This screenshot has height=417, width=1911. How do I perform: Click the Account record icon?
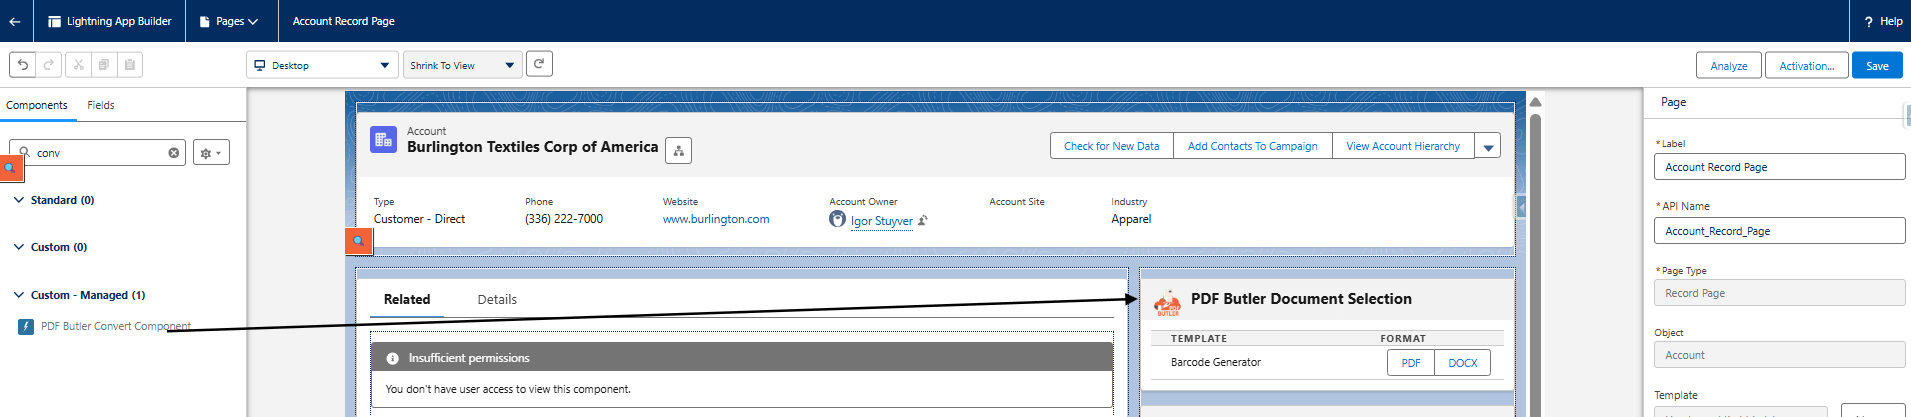tap(383, 140)
